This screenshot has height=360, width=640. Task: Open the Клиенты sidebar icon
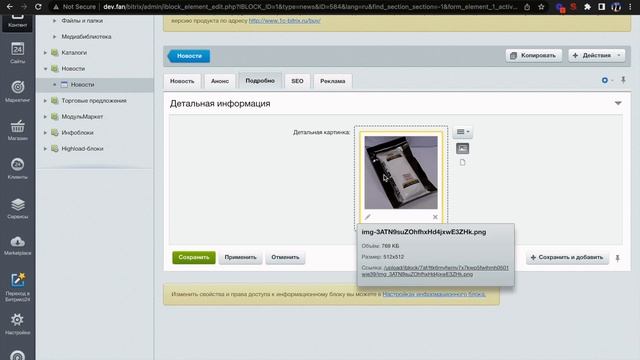tap(17, 169)
